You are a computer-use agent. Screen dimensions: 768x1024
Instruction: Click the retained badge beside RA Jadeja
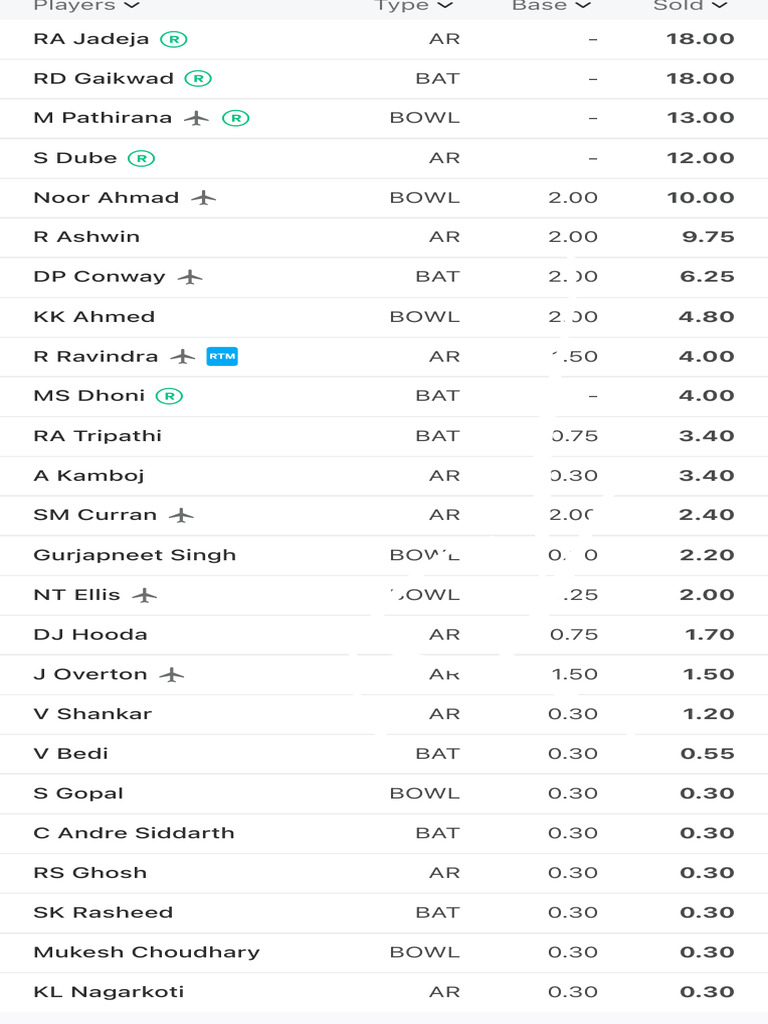[x=174, y=39]
